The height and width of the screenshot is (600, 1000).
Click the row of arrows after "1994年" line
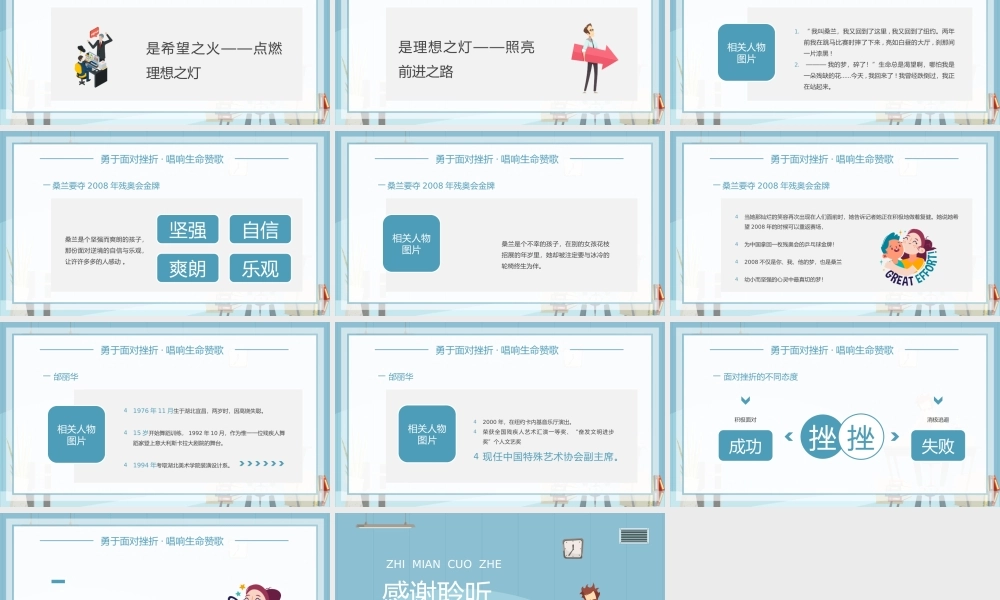pos(261,464)
